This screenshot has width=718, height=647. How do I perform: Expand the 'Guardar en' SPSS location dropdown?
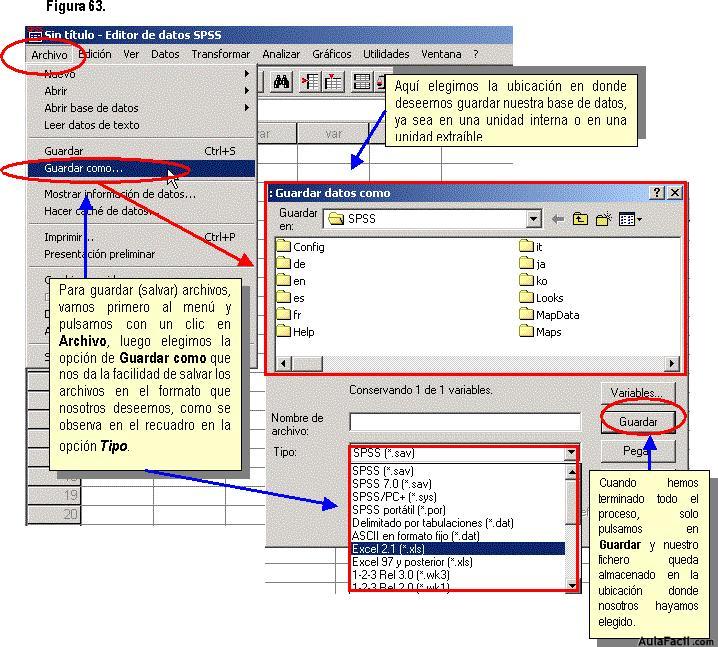[533, 219]
